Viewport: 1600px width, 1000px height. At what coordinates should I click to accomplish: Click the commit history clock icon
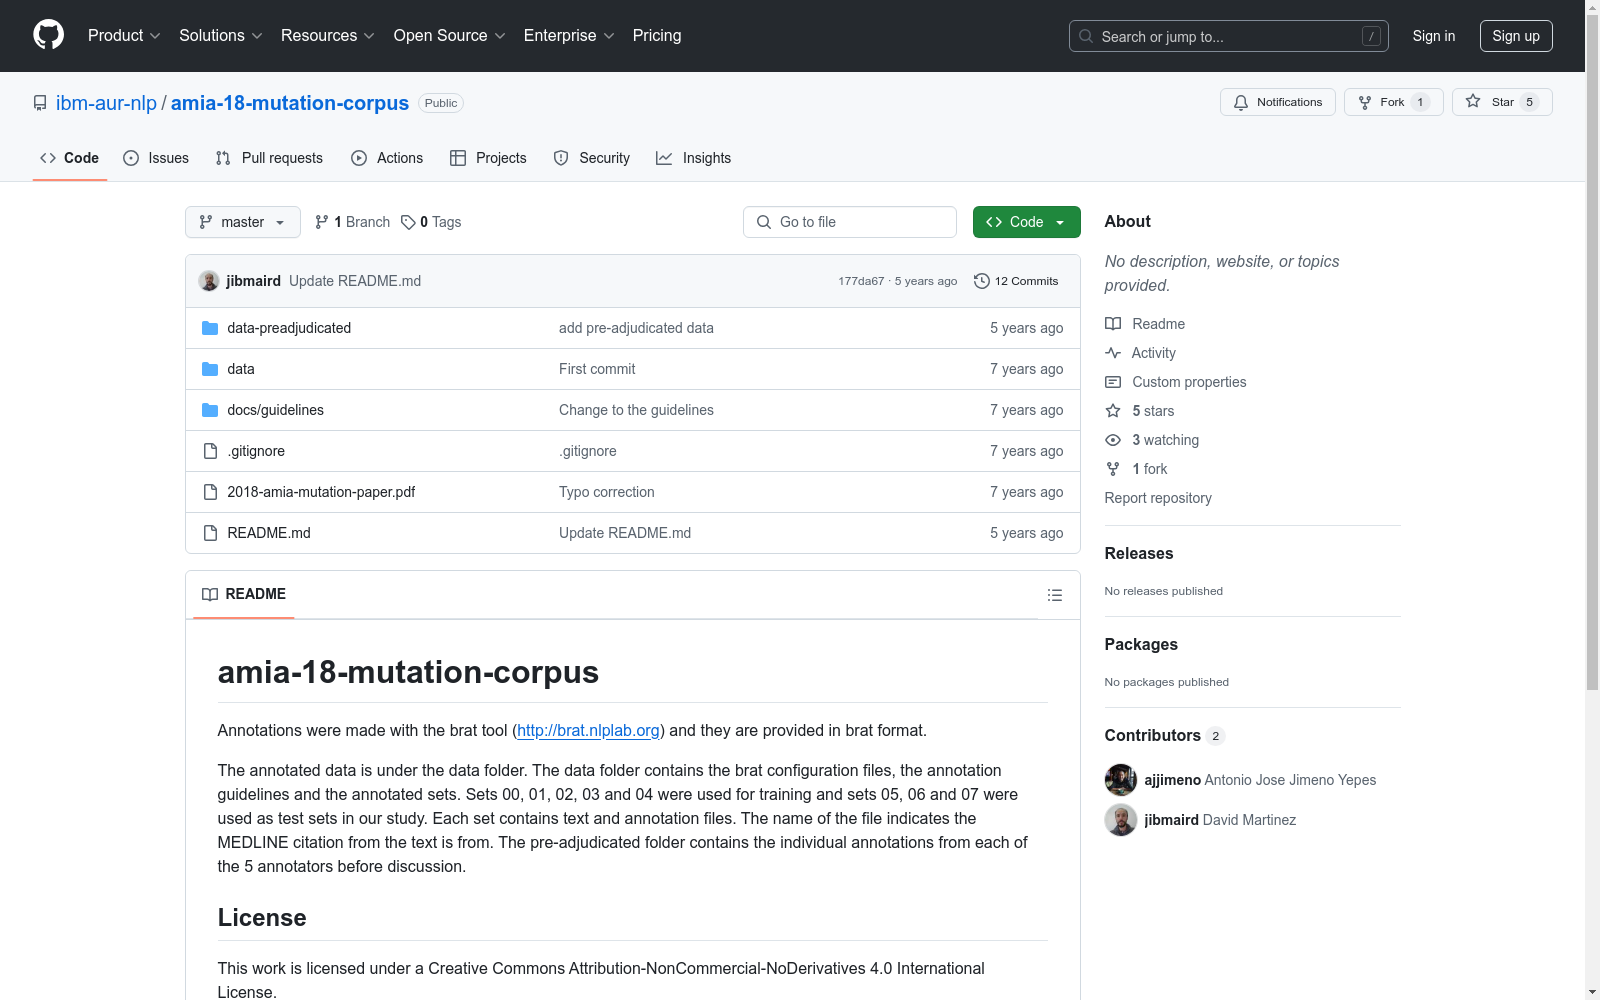point(982,281)
